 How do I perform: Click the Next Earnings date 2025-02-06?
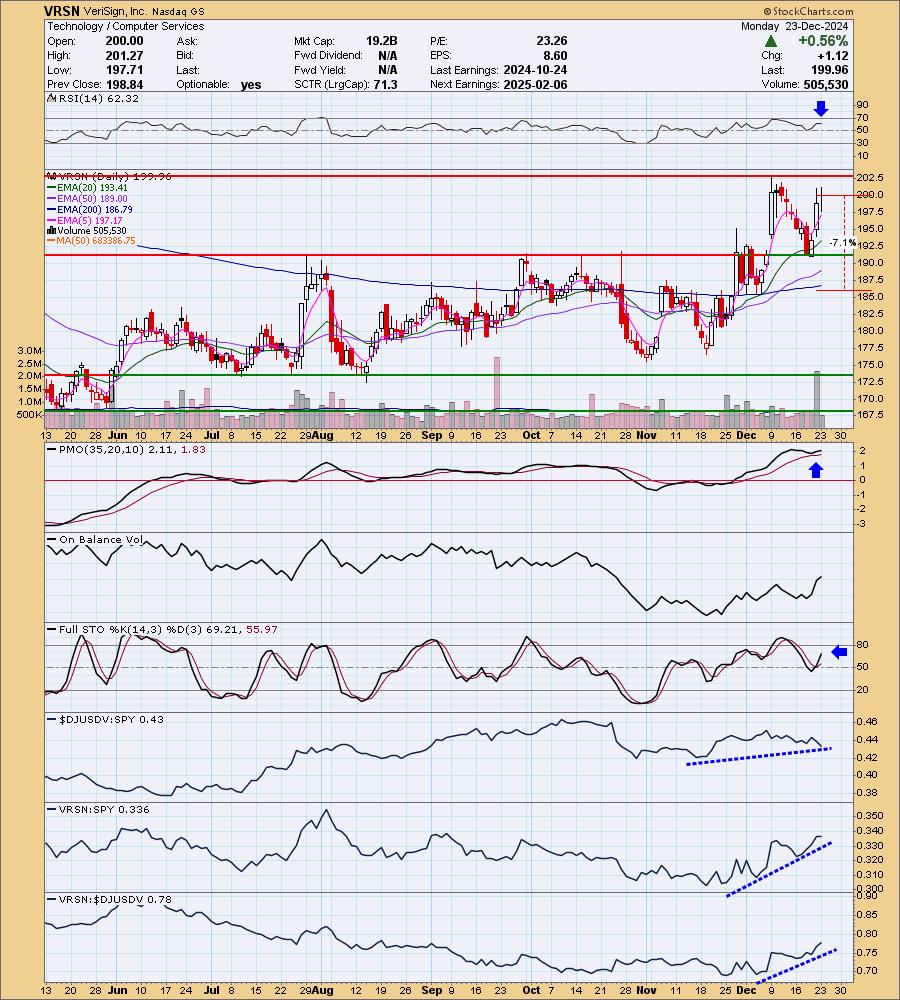tap(535, 85)
